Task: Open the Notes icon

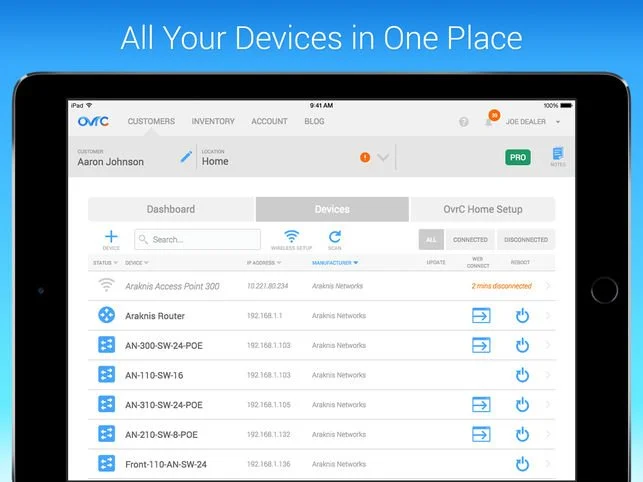Action: [558, 156]
